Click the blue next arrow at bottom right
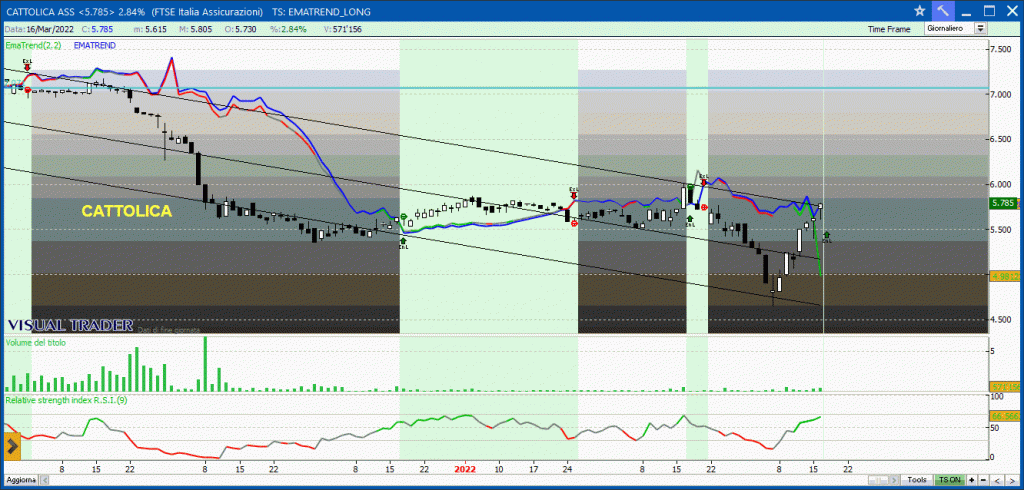Viewport: 1024px width, 490px height. click(1012, 480)
